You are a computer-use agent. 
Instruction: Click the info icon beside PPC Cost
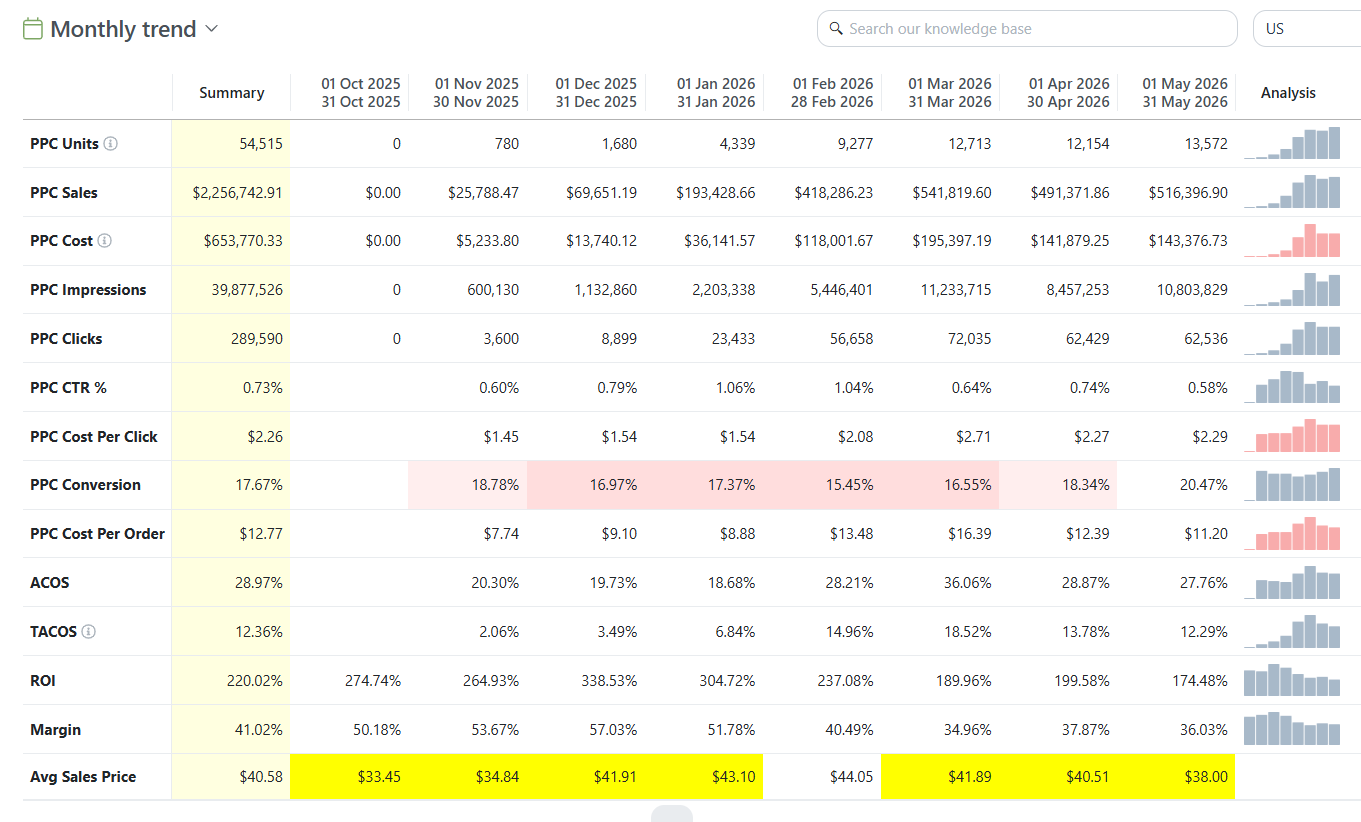tap(105, 241)
